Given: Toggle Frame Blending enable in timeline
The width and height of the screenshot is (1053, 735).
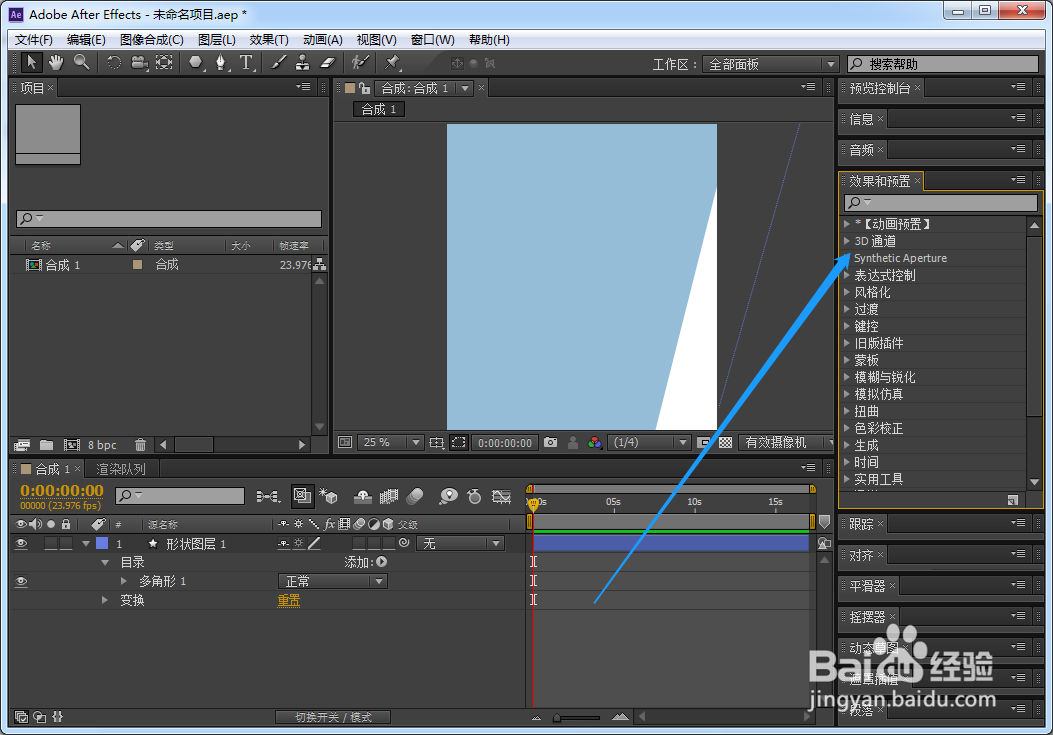Looking at the screenshot, I should pyautogui.click(x=389, y=496).
